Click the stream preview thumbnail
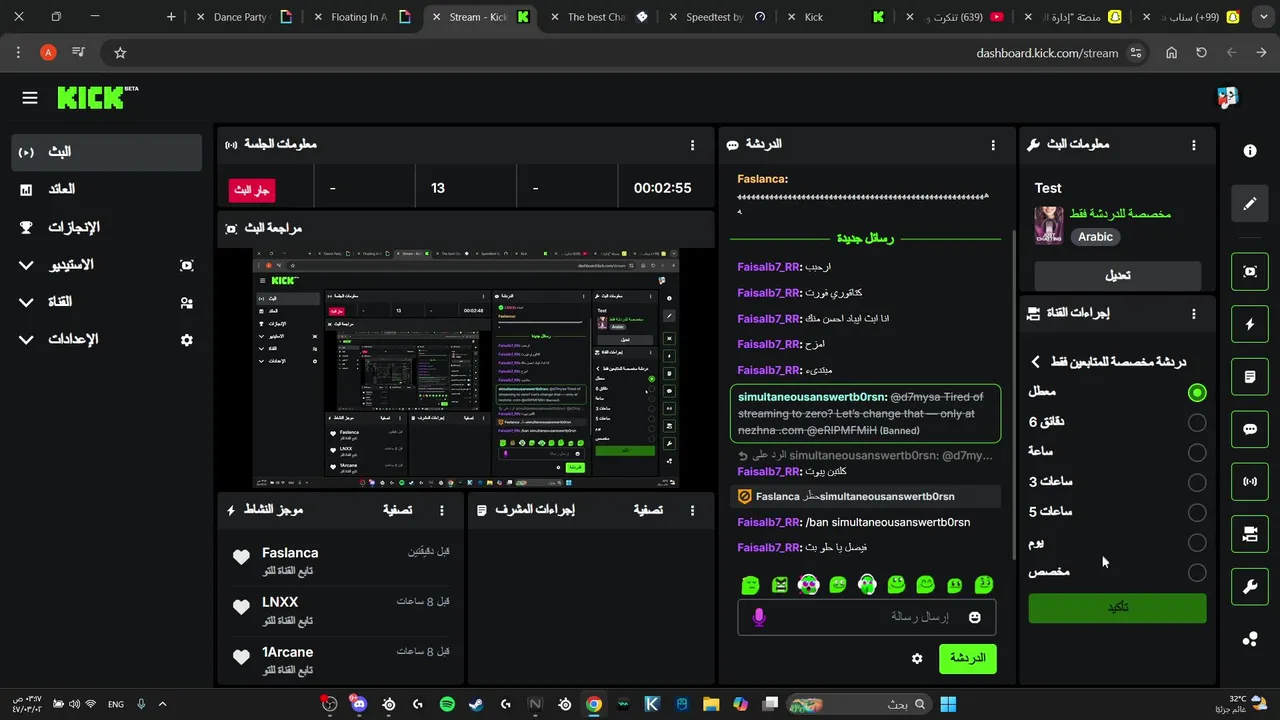Viewport: 1280px width, 720px height. pos(466,369)
